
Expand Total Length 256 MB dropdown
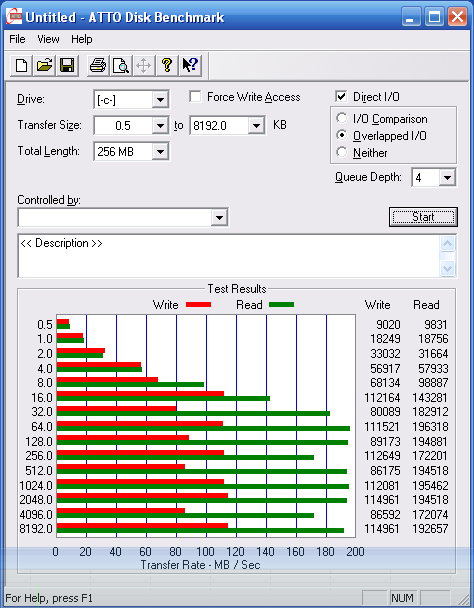click(160, 151)
